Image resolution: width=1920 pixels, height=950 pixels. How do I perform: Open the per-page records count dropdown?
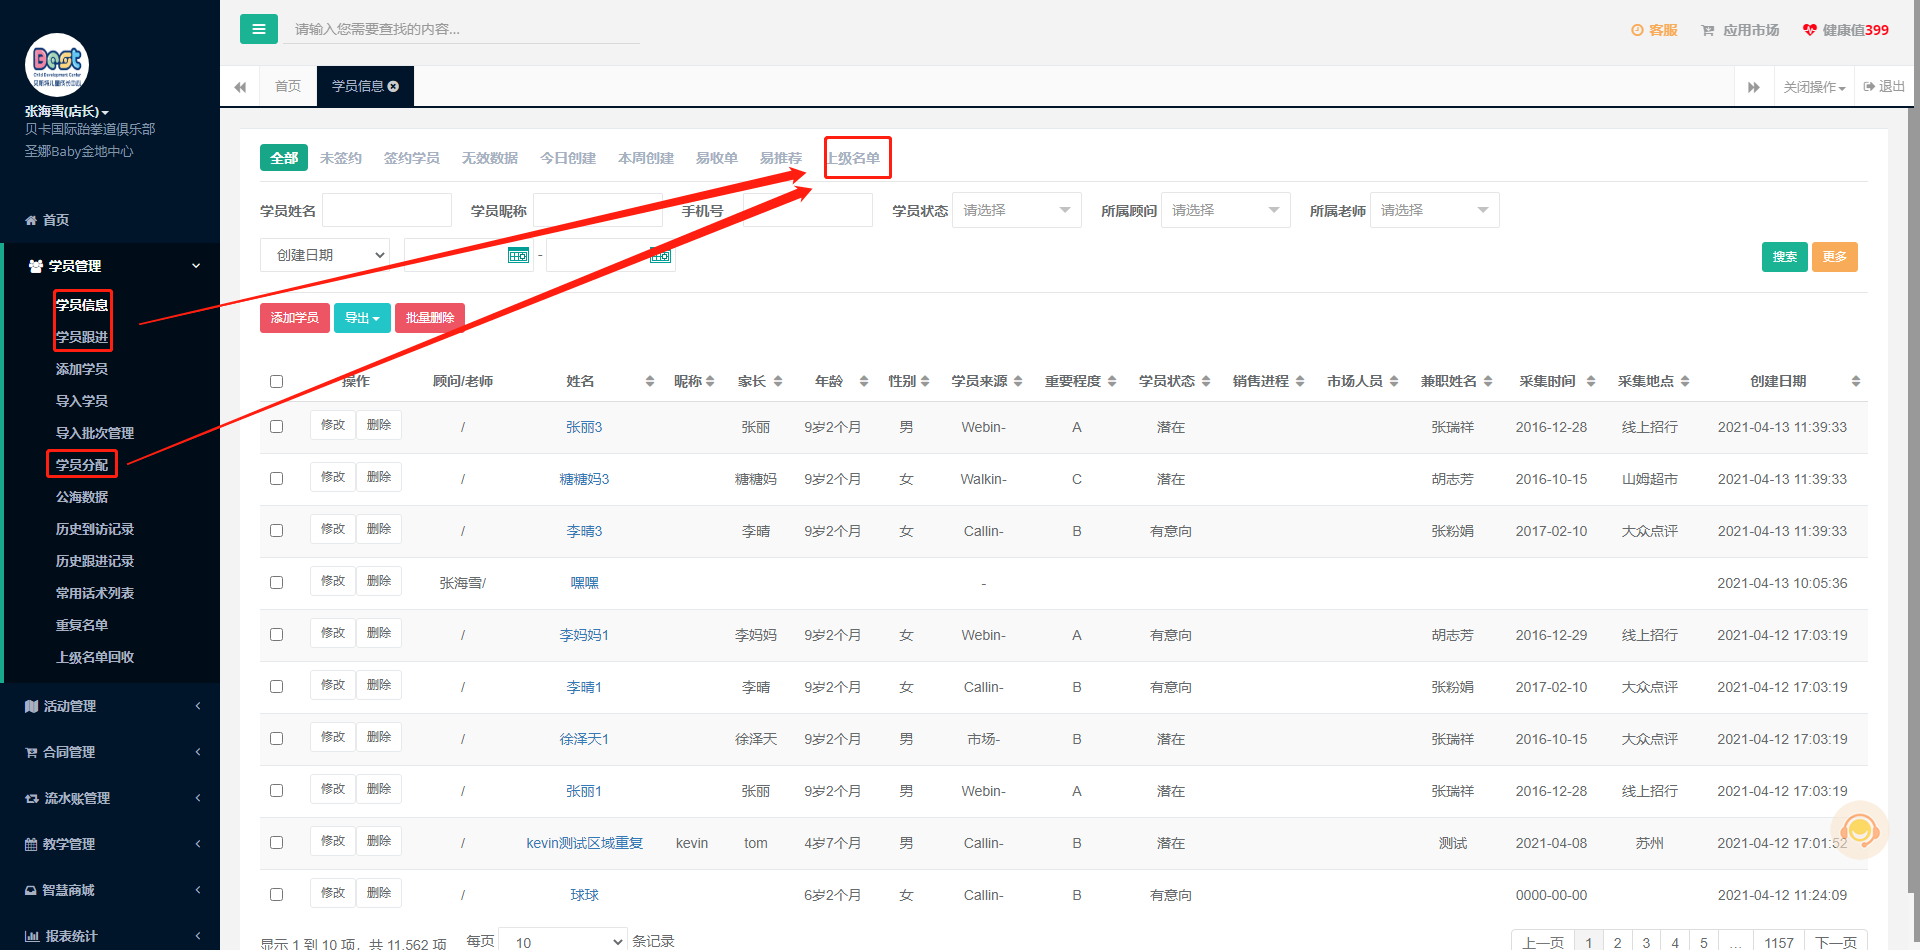[563, 942]
